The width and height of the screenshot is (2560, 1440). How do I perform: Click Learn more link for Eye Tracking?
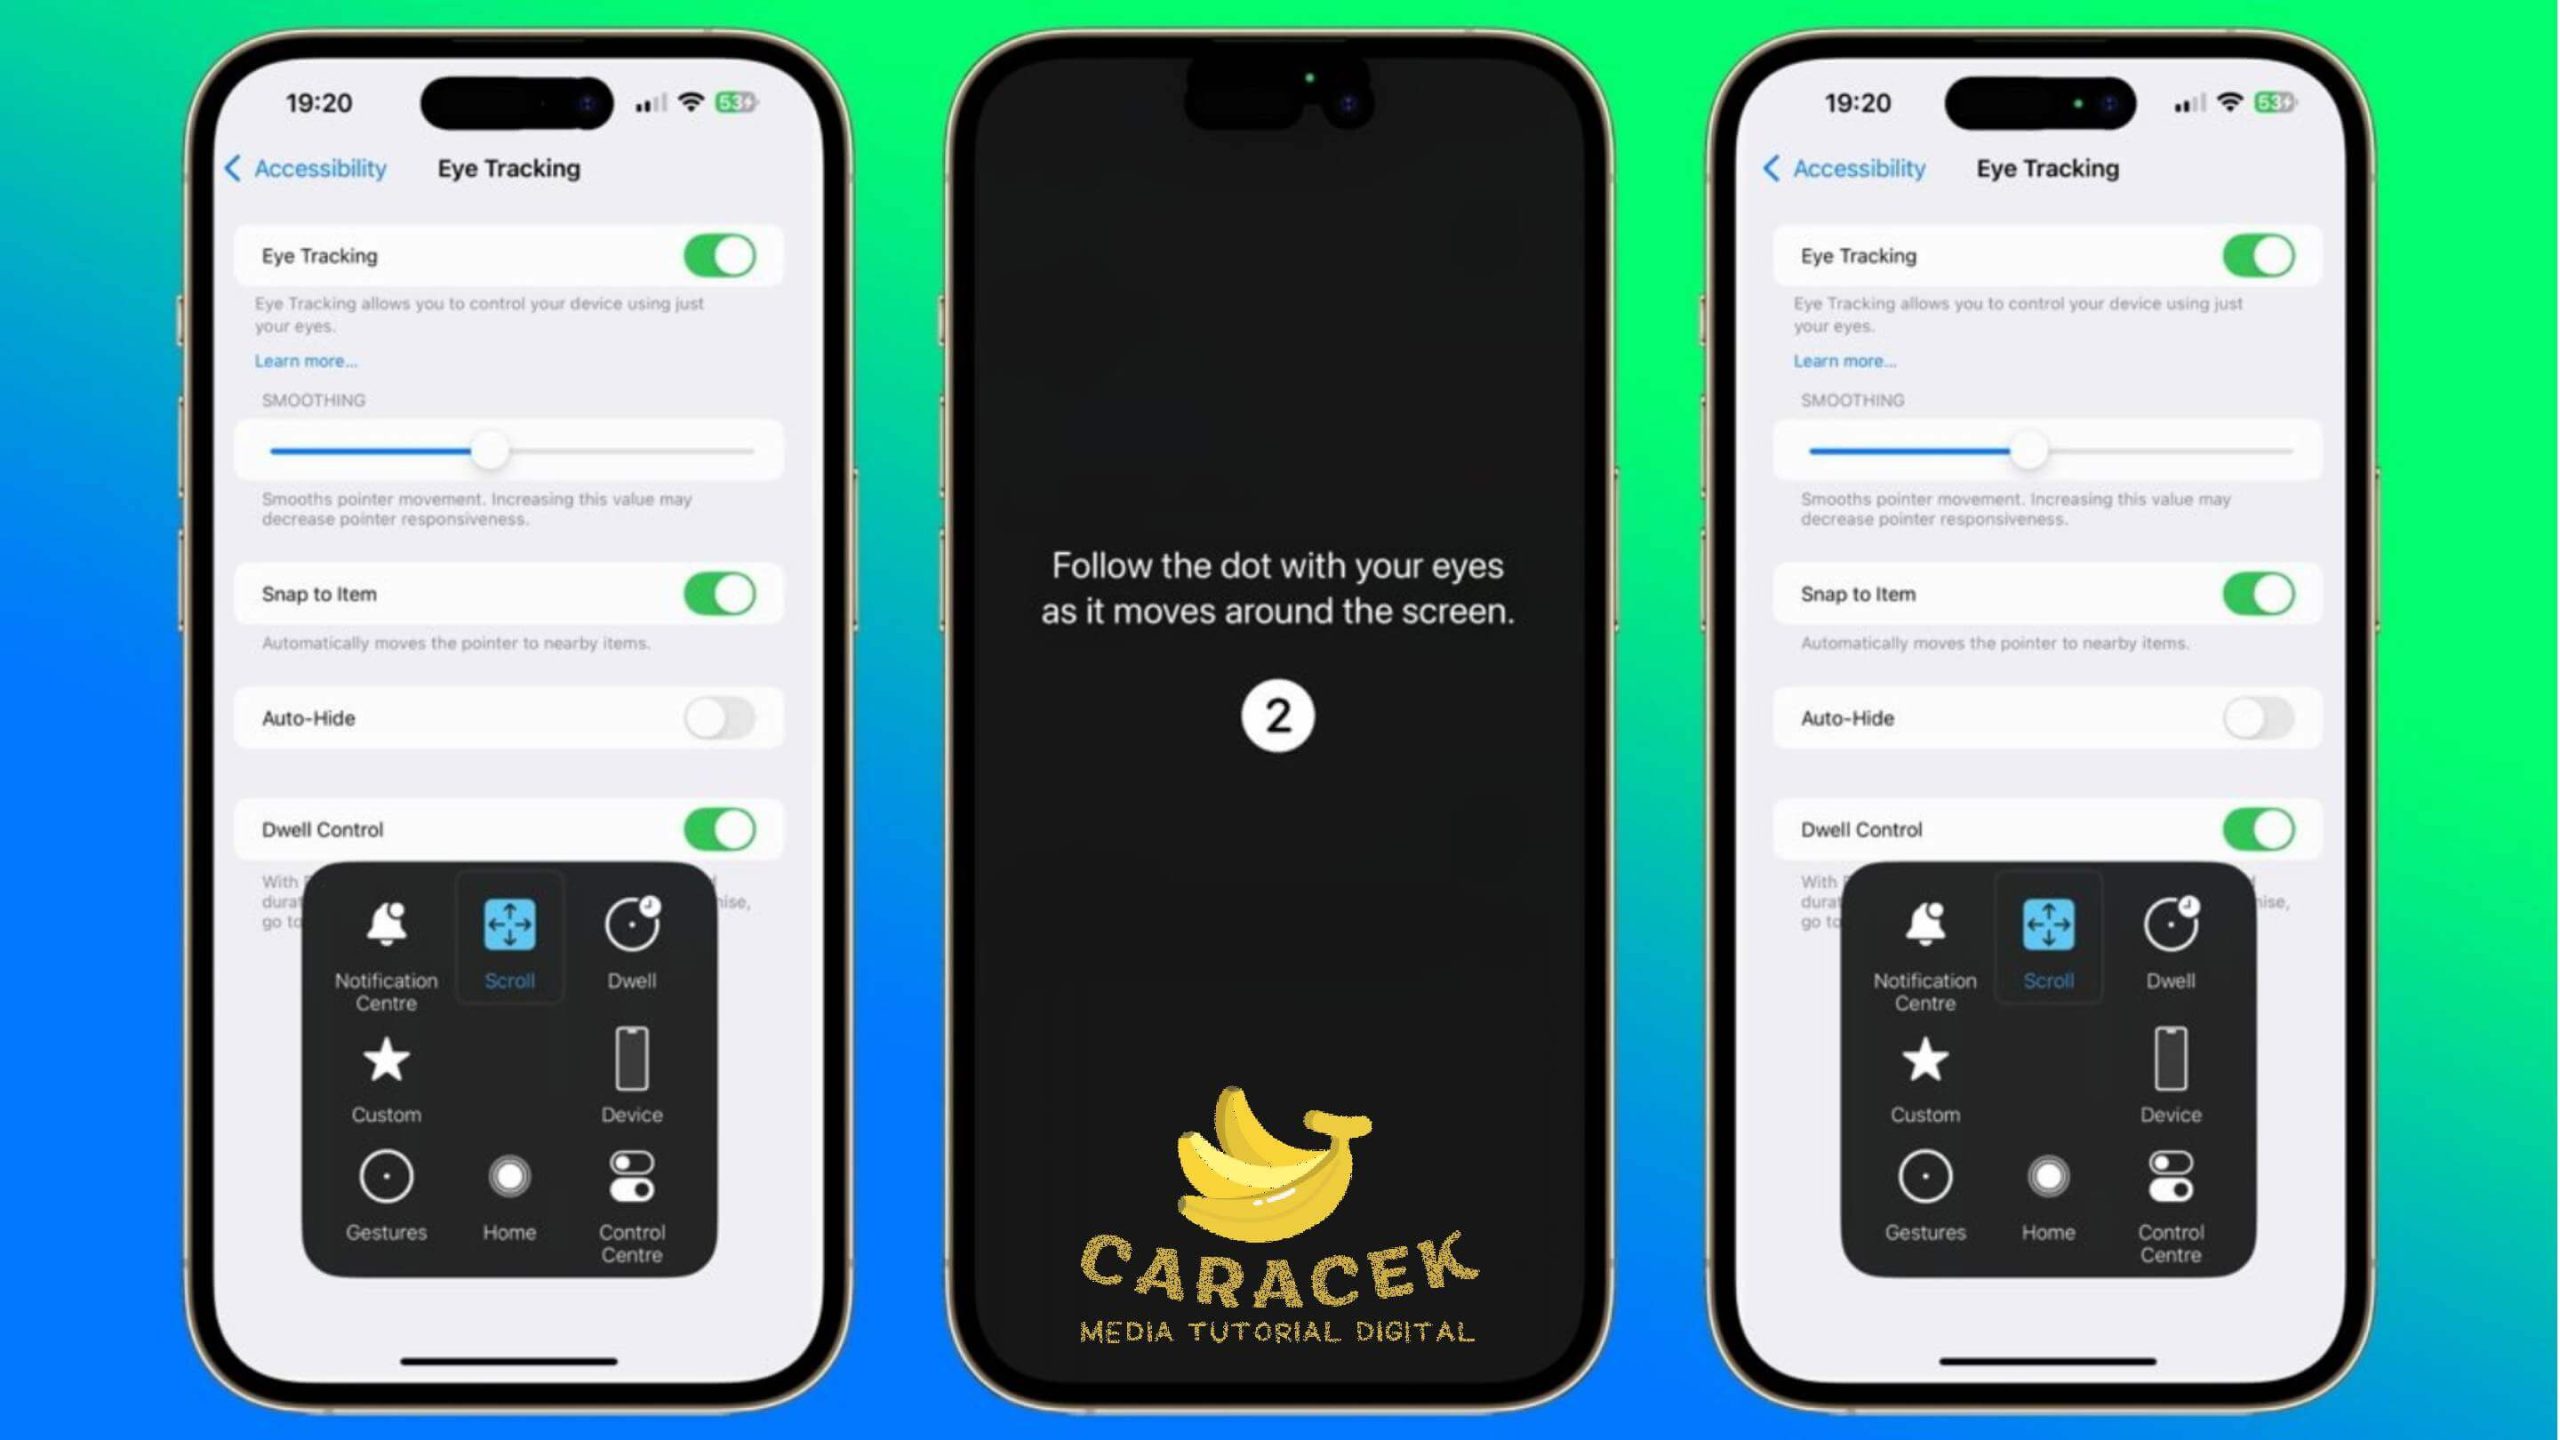(304, 360)
